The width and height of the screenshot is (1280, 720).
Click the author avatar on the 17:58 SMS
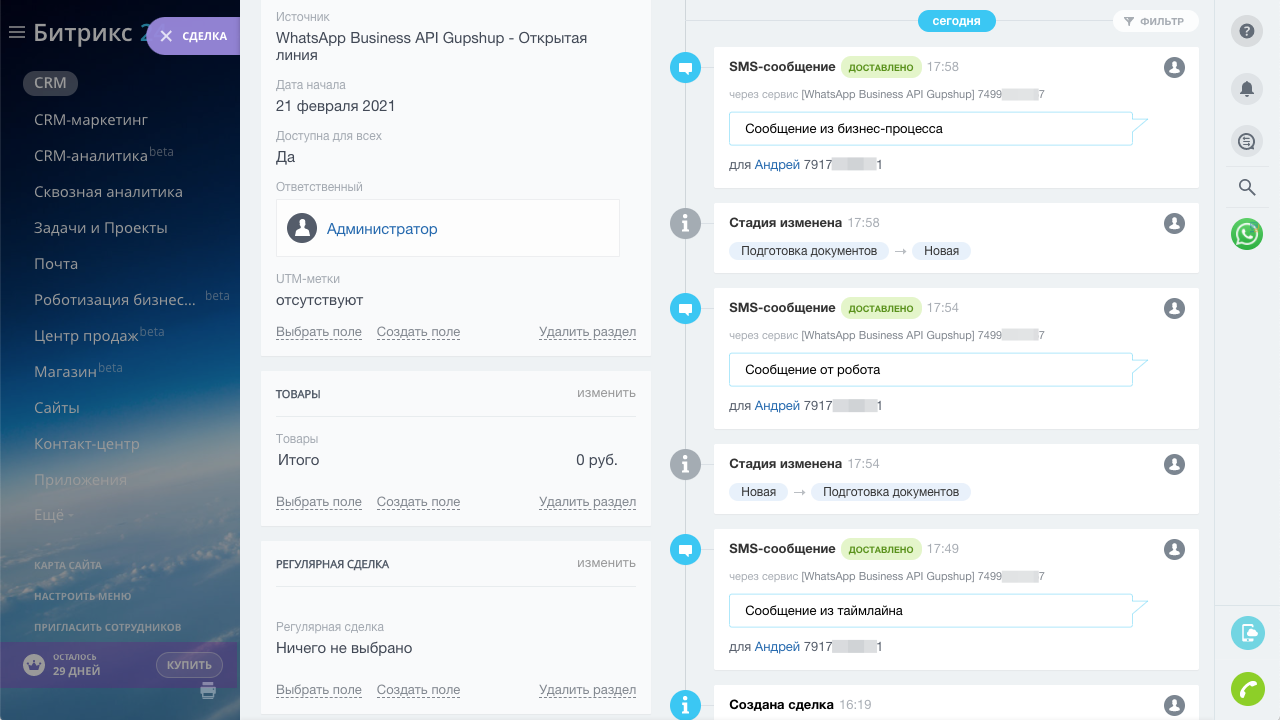tap(1175, 67)
